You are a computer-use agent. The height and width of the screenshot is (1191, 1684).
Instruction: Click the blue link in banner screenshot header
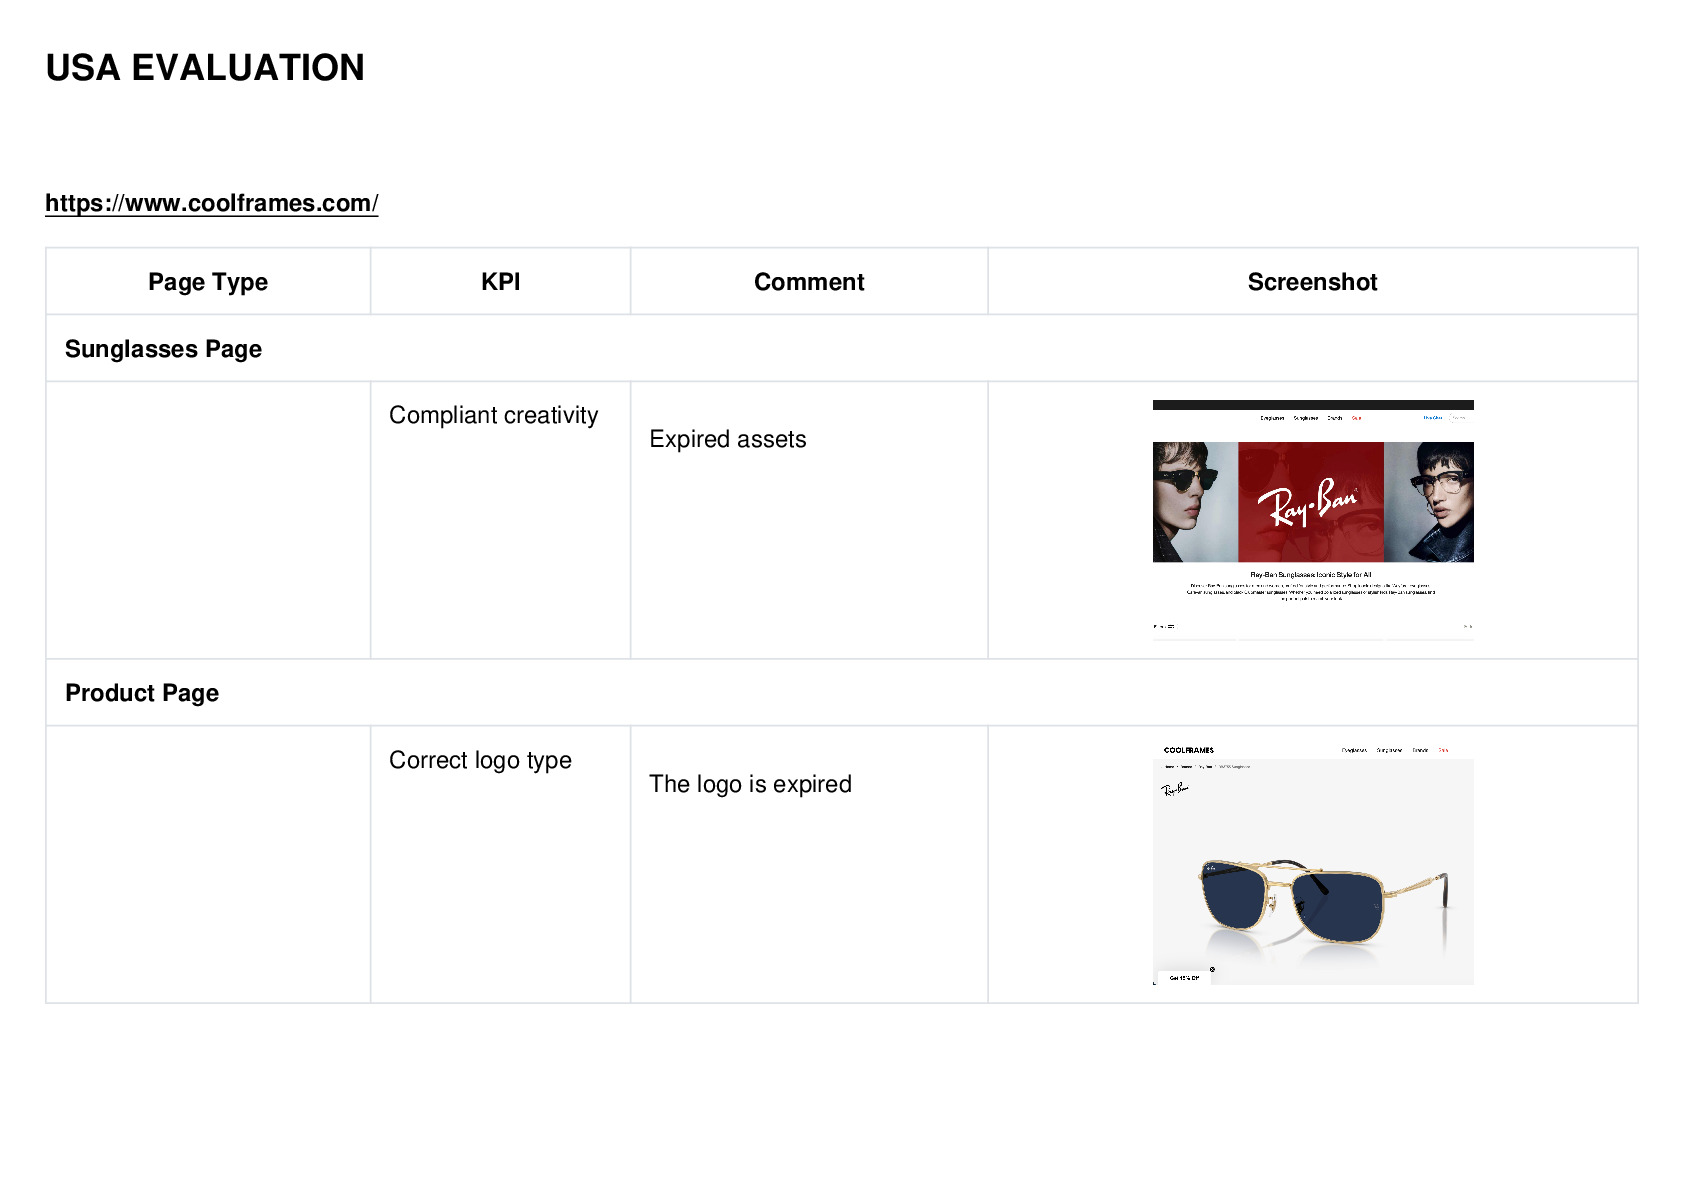click(1432, 418)
